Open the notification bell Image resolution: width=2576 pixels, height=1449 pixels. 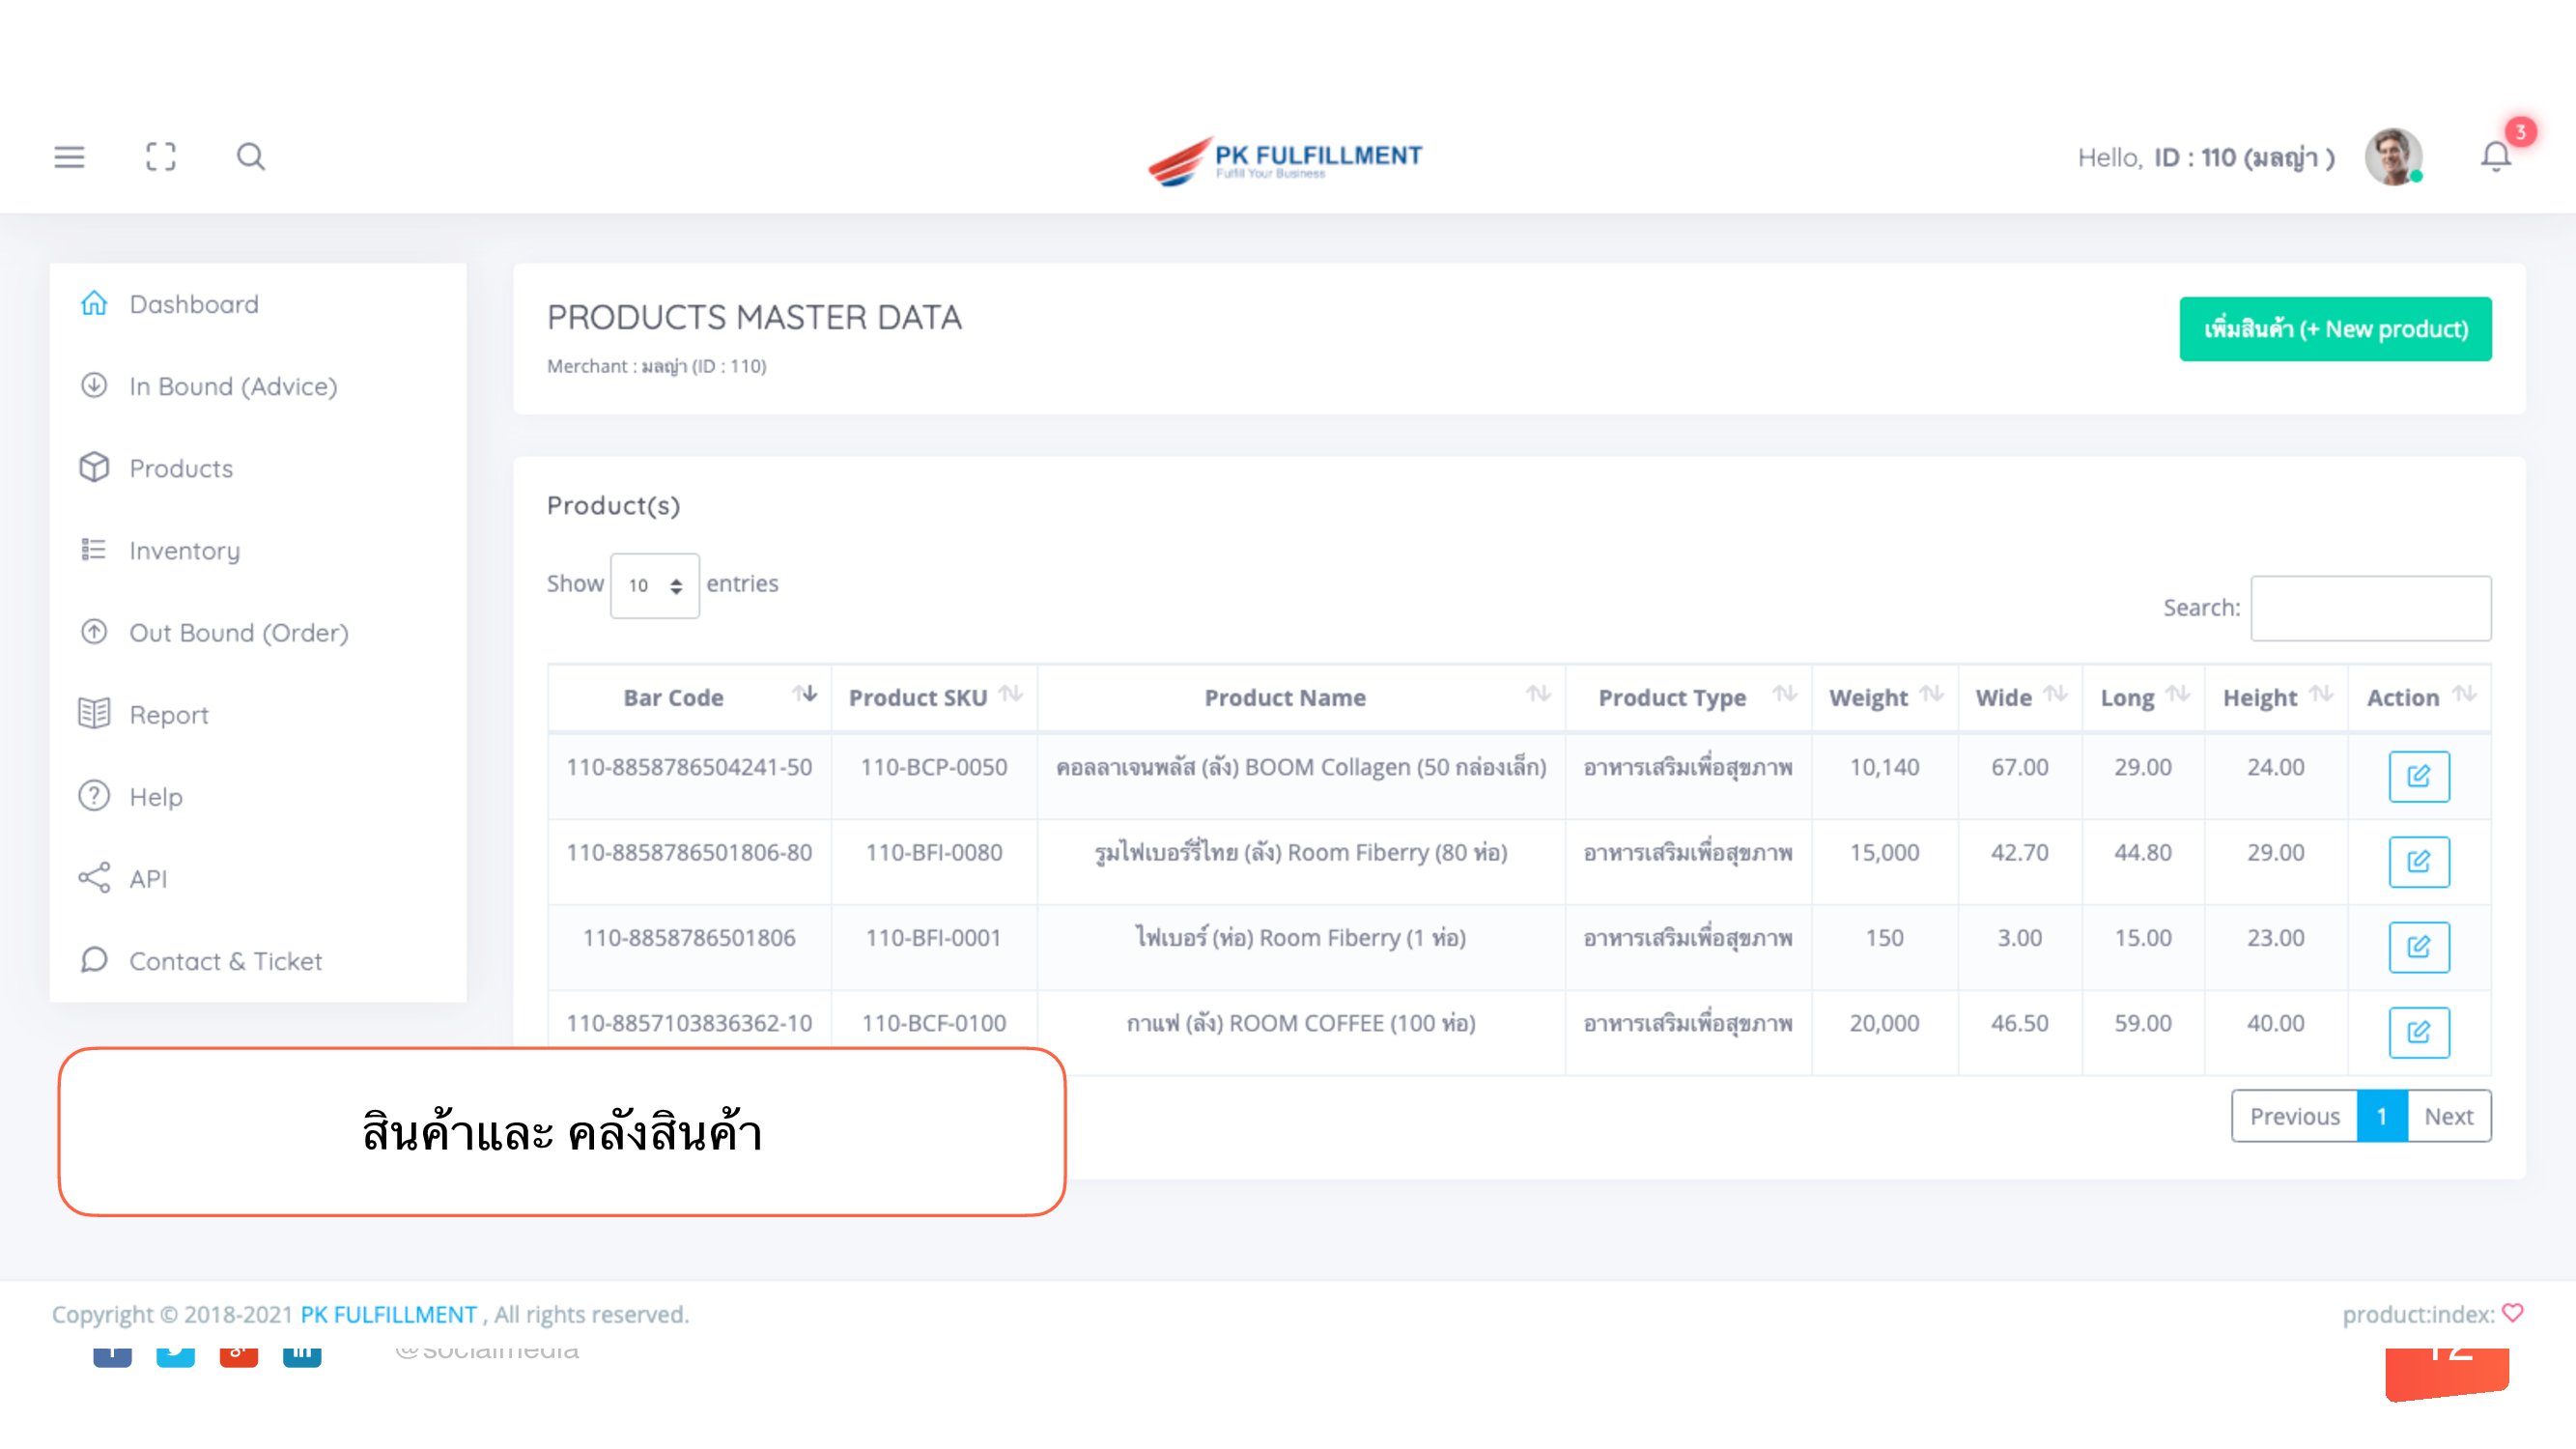tap(2495, 157)
